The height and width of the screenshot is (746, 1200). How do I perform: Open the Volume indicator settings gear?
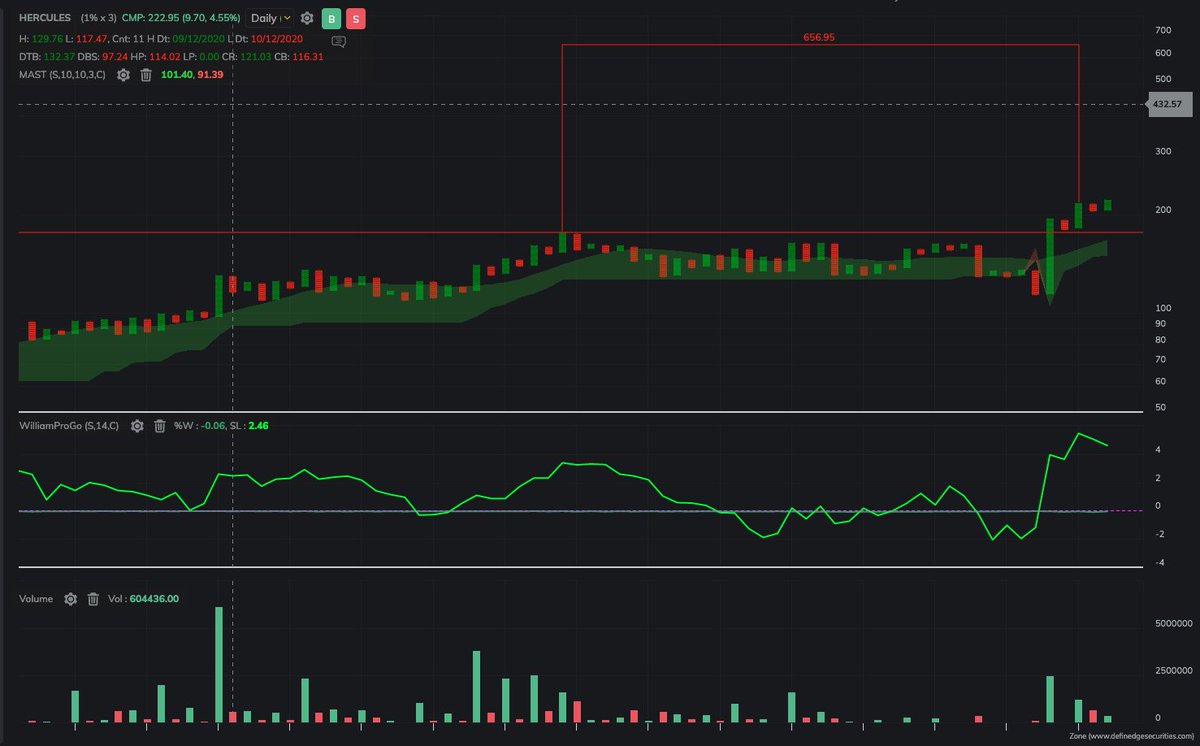(70, 599)
